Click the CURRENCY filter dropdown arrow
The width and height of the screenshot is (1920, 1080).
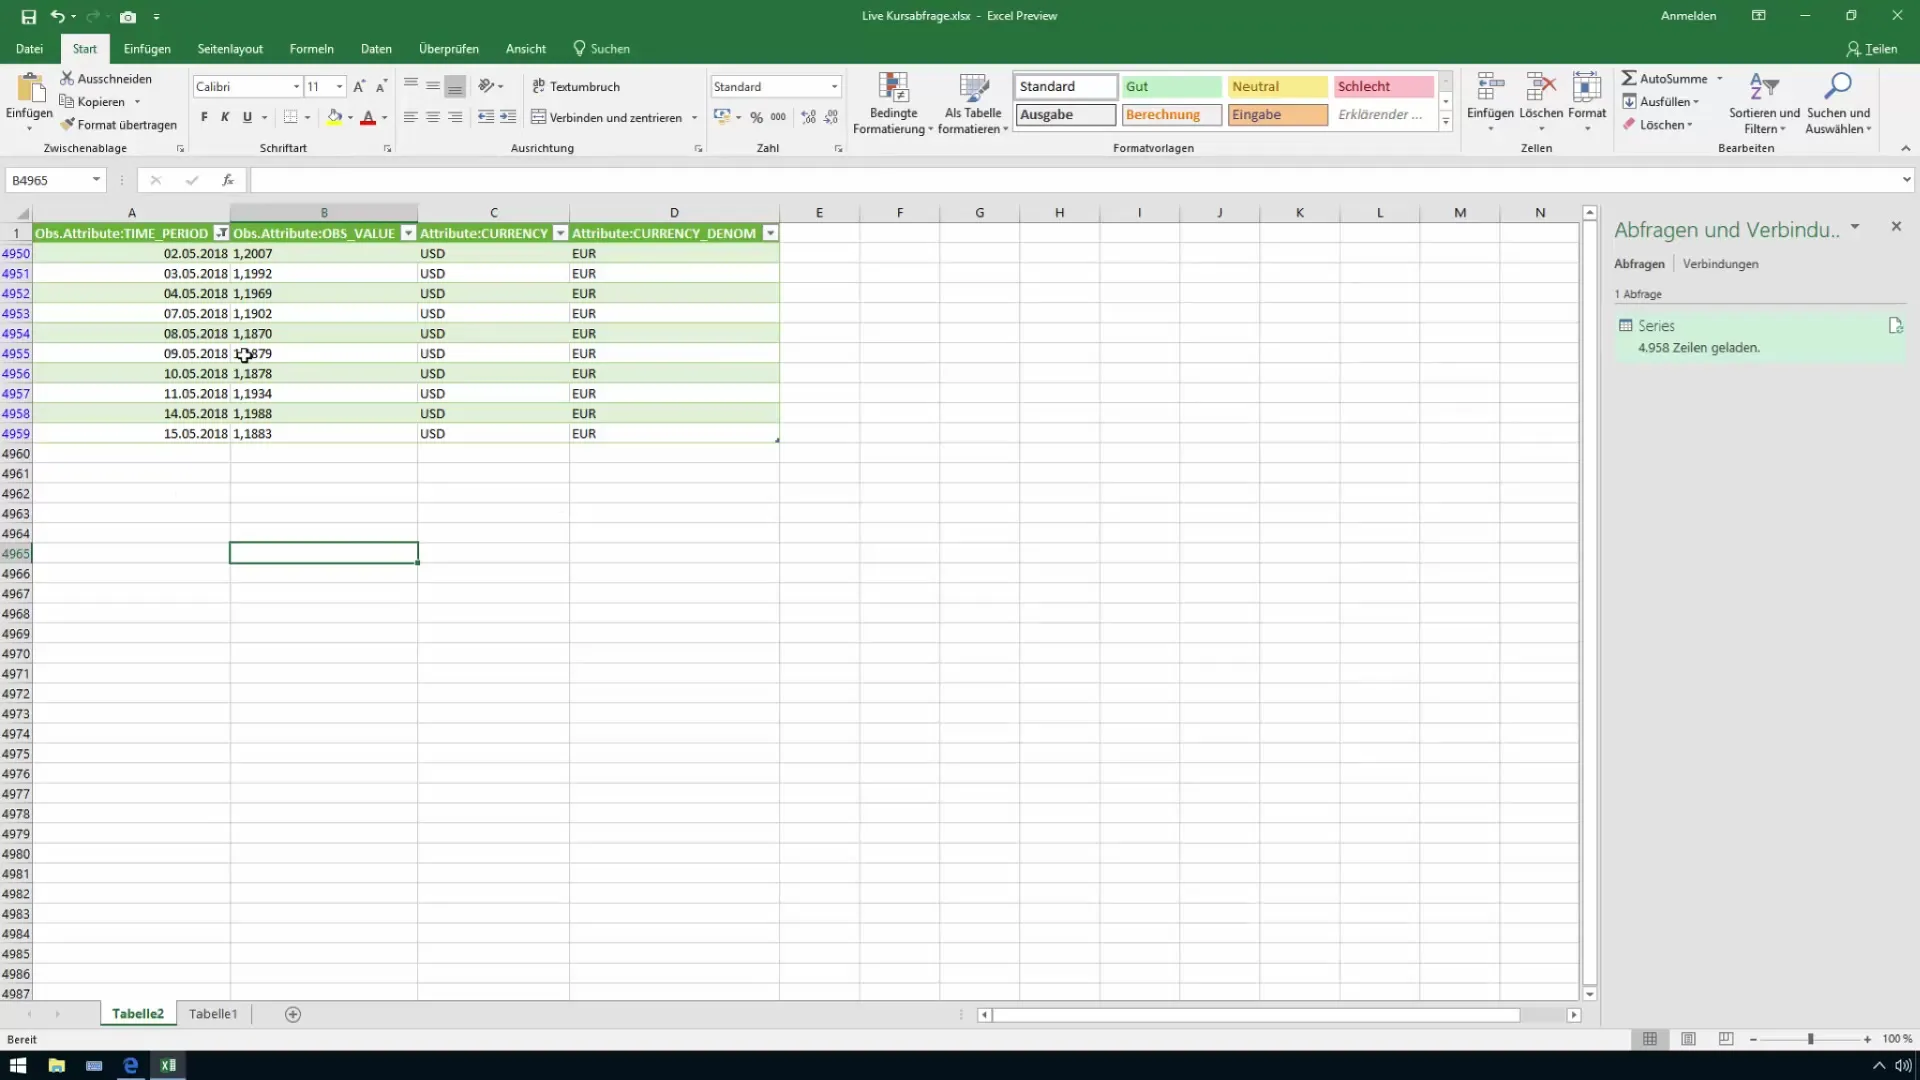(x=559, y=233)
